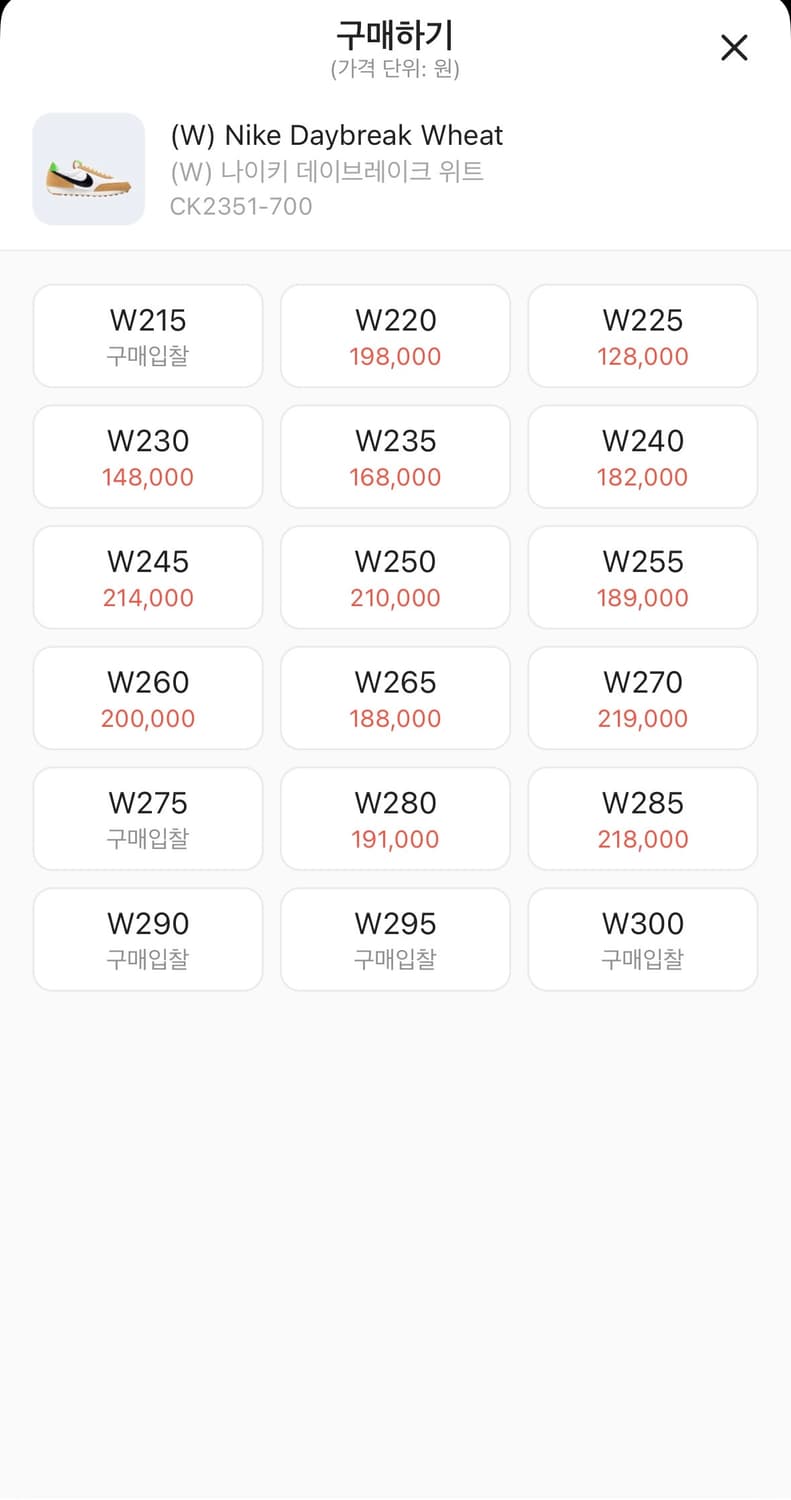
Task: Select the W260 tile priced 200,000
Action: point(148,698)
